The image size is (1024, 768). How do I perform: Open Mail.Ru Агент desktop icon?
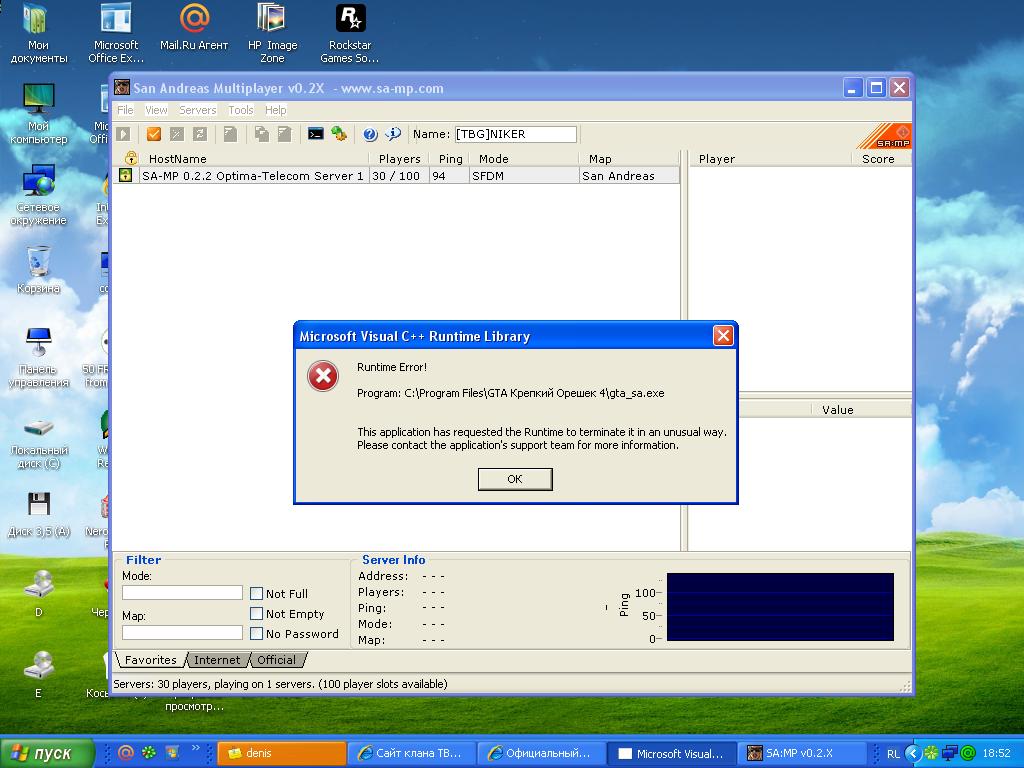[194, 28]
